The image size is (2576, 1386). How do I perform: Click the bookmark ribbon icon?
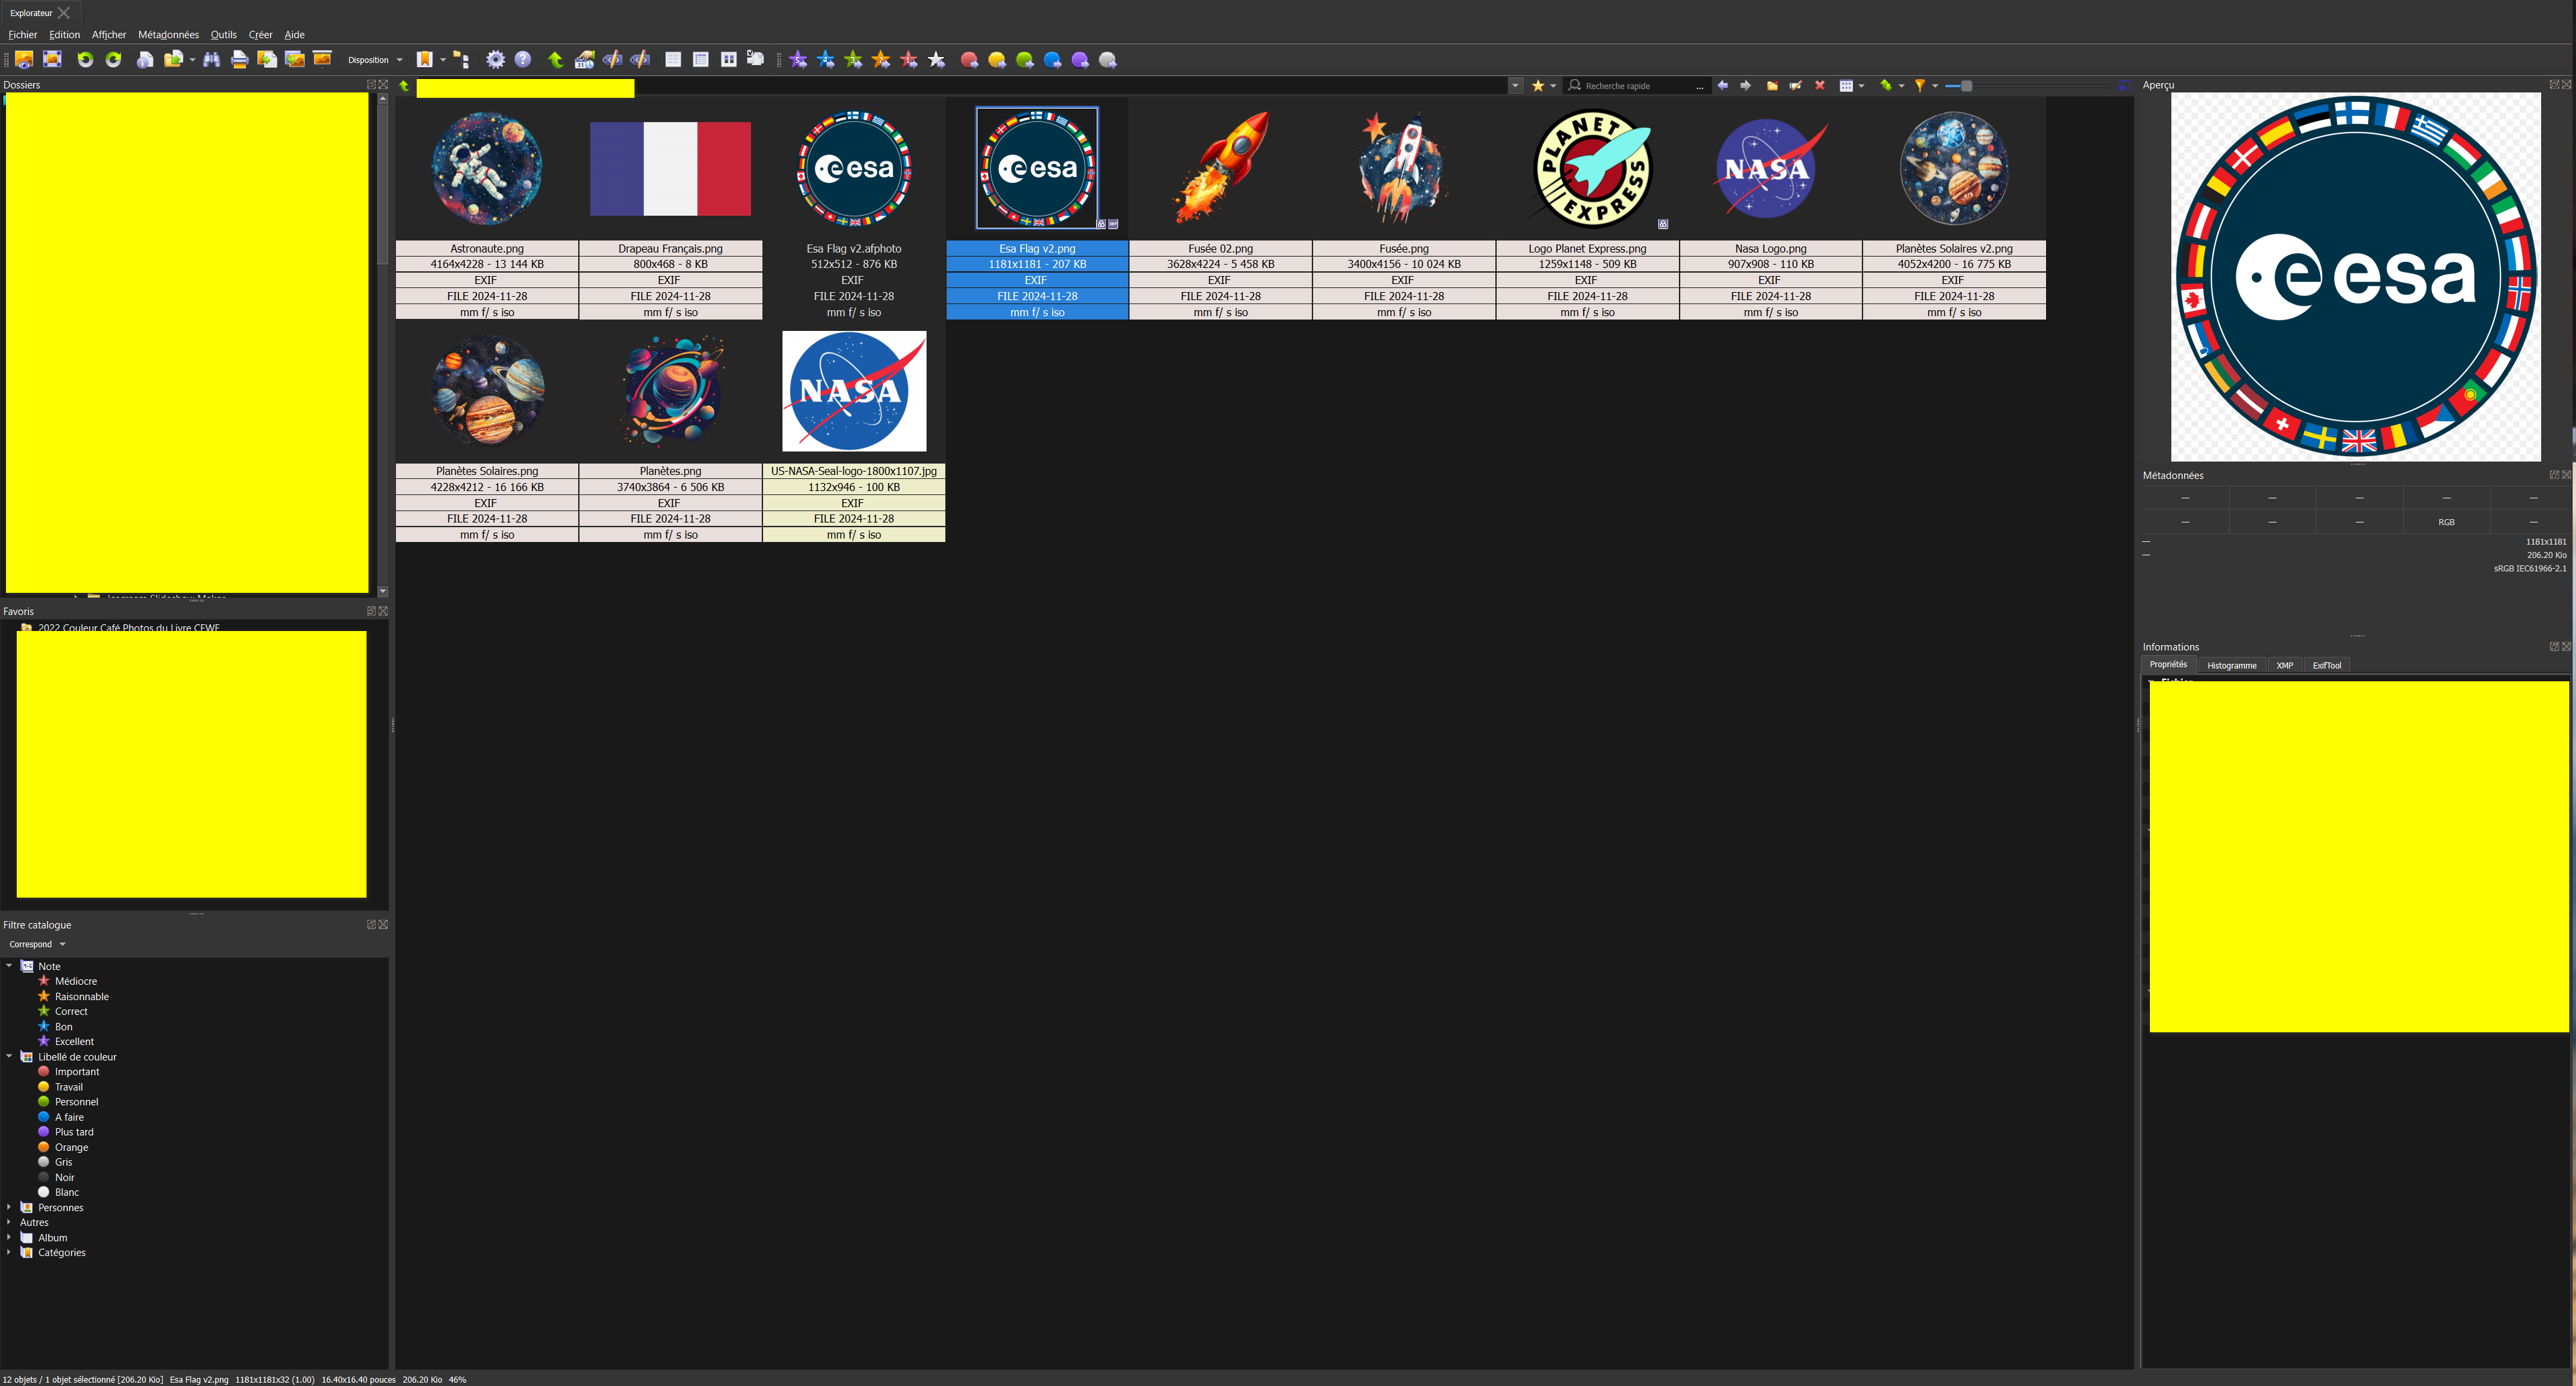coord(425,60)
